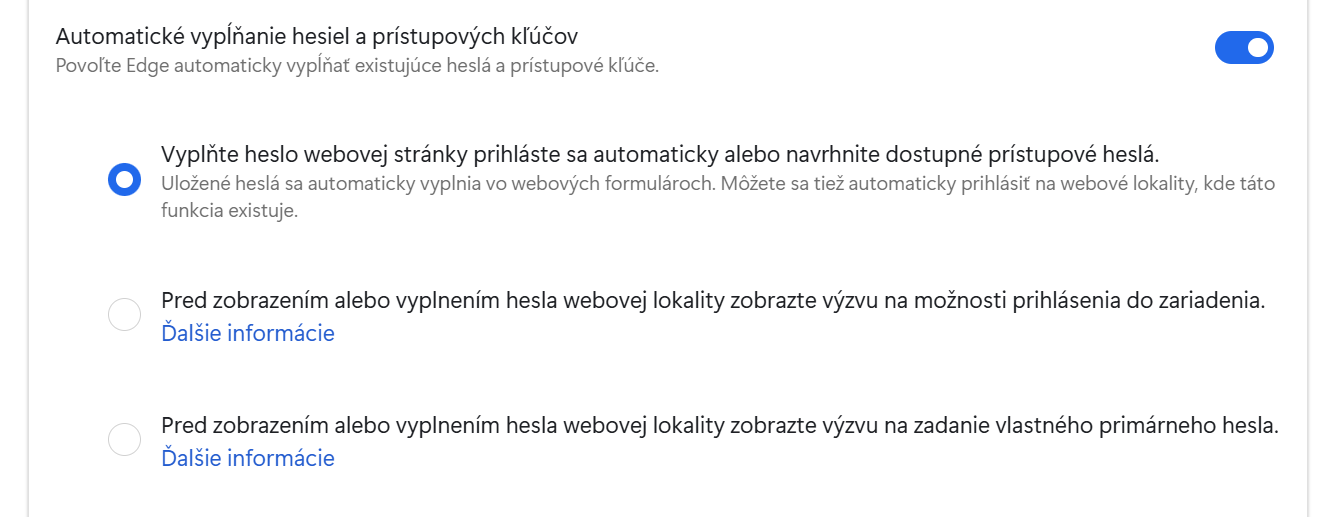
Task: Select the 'Vyplňte heslo webovej stránky' radio button
Action: [124, 180]
